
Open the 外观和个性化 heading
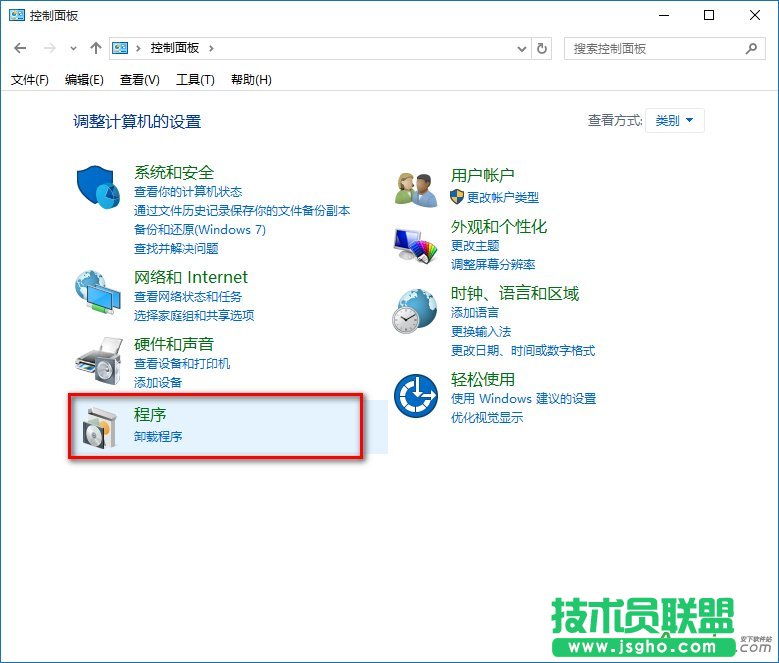499,226
